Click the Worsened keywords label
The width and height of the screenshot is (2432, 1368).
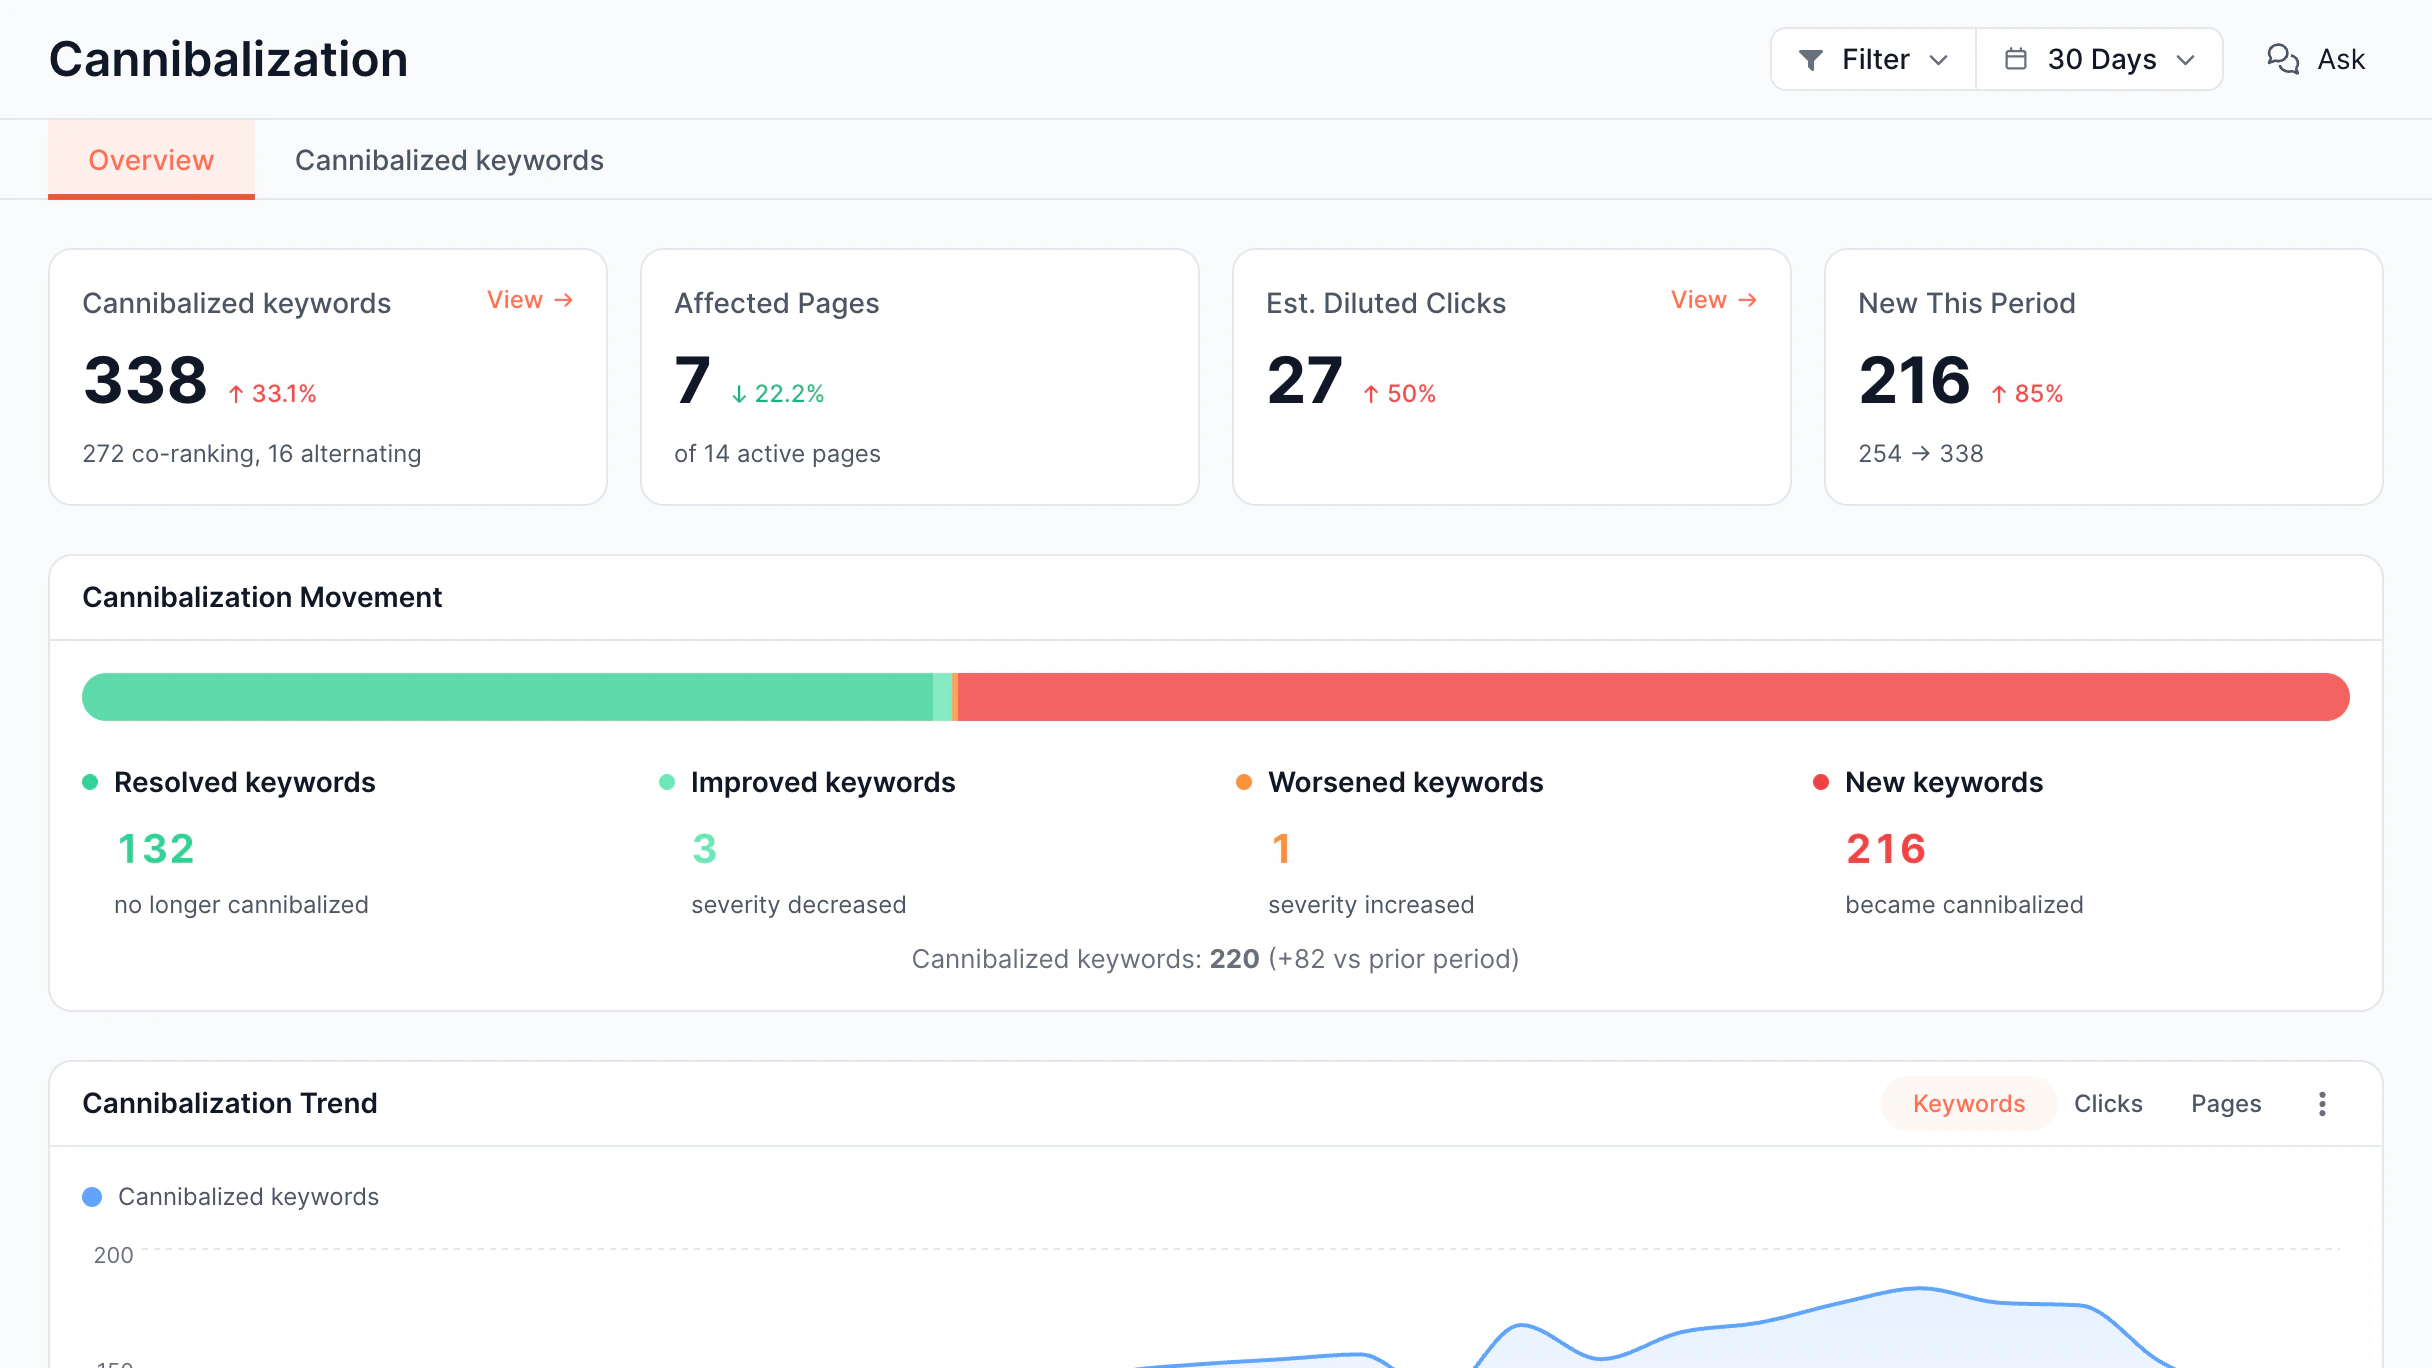1406,782
